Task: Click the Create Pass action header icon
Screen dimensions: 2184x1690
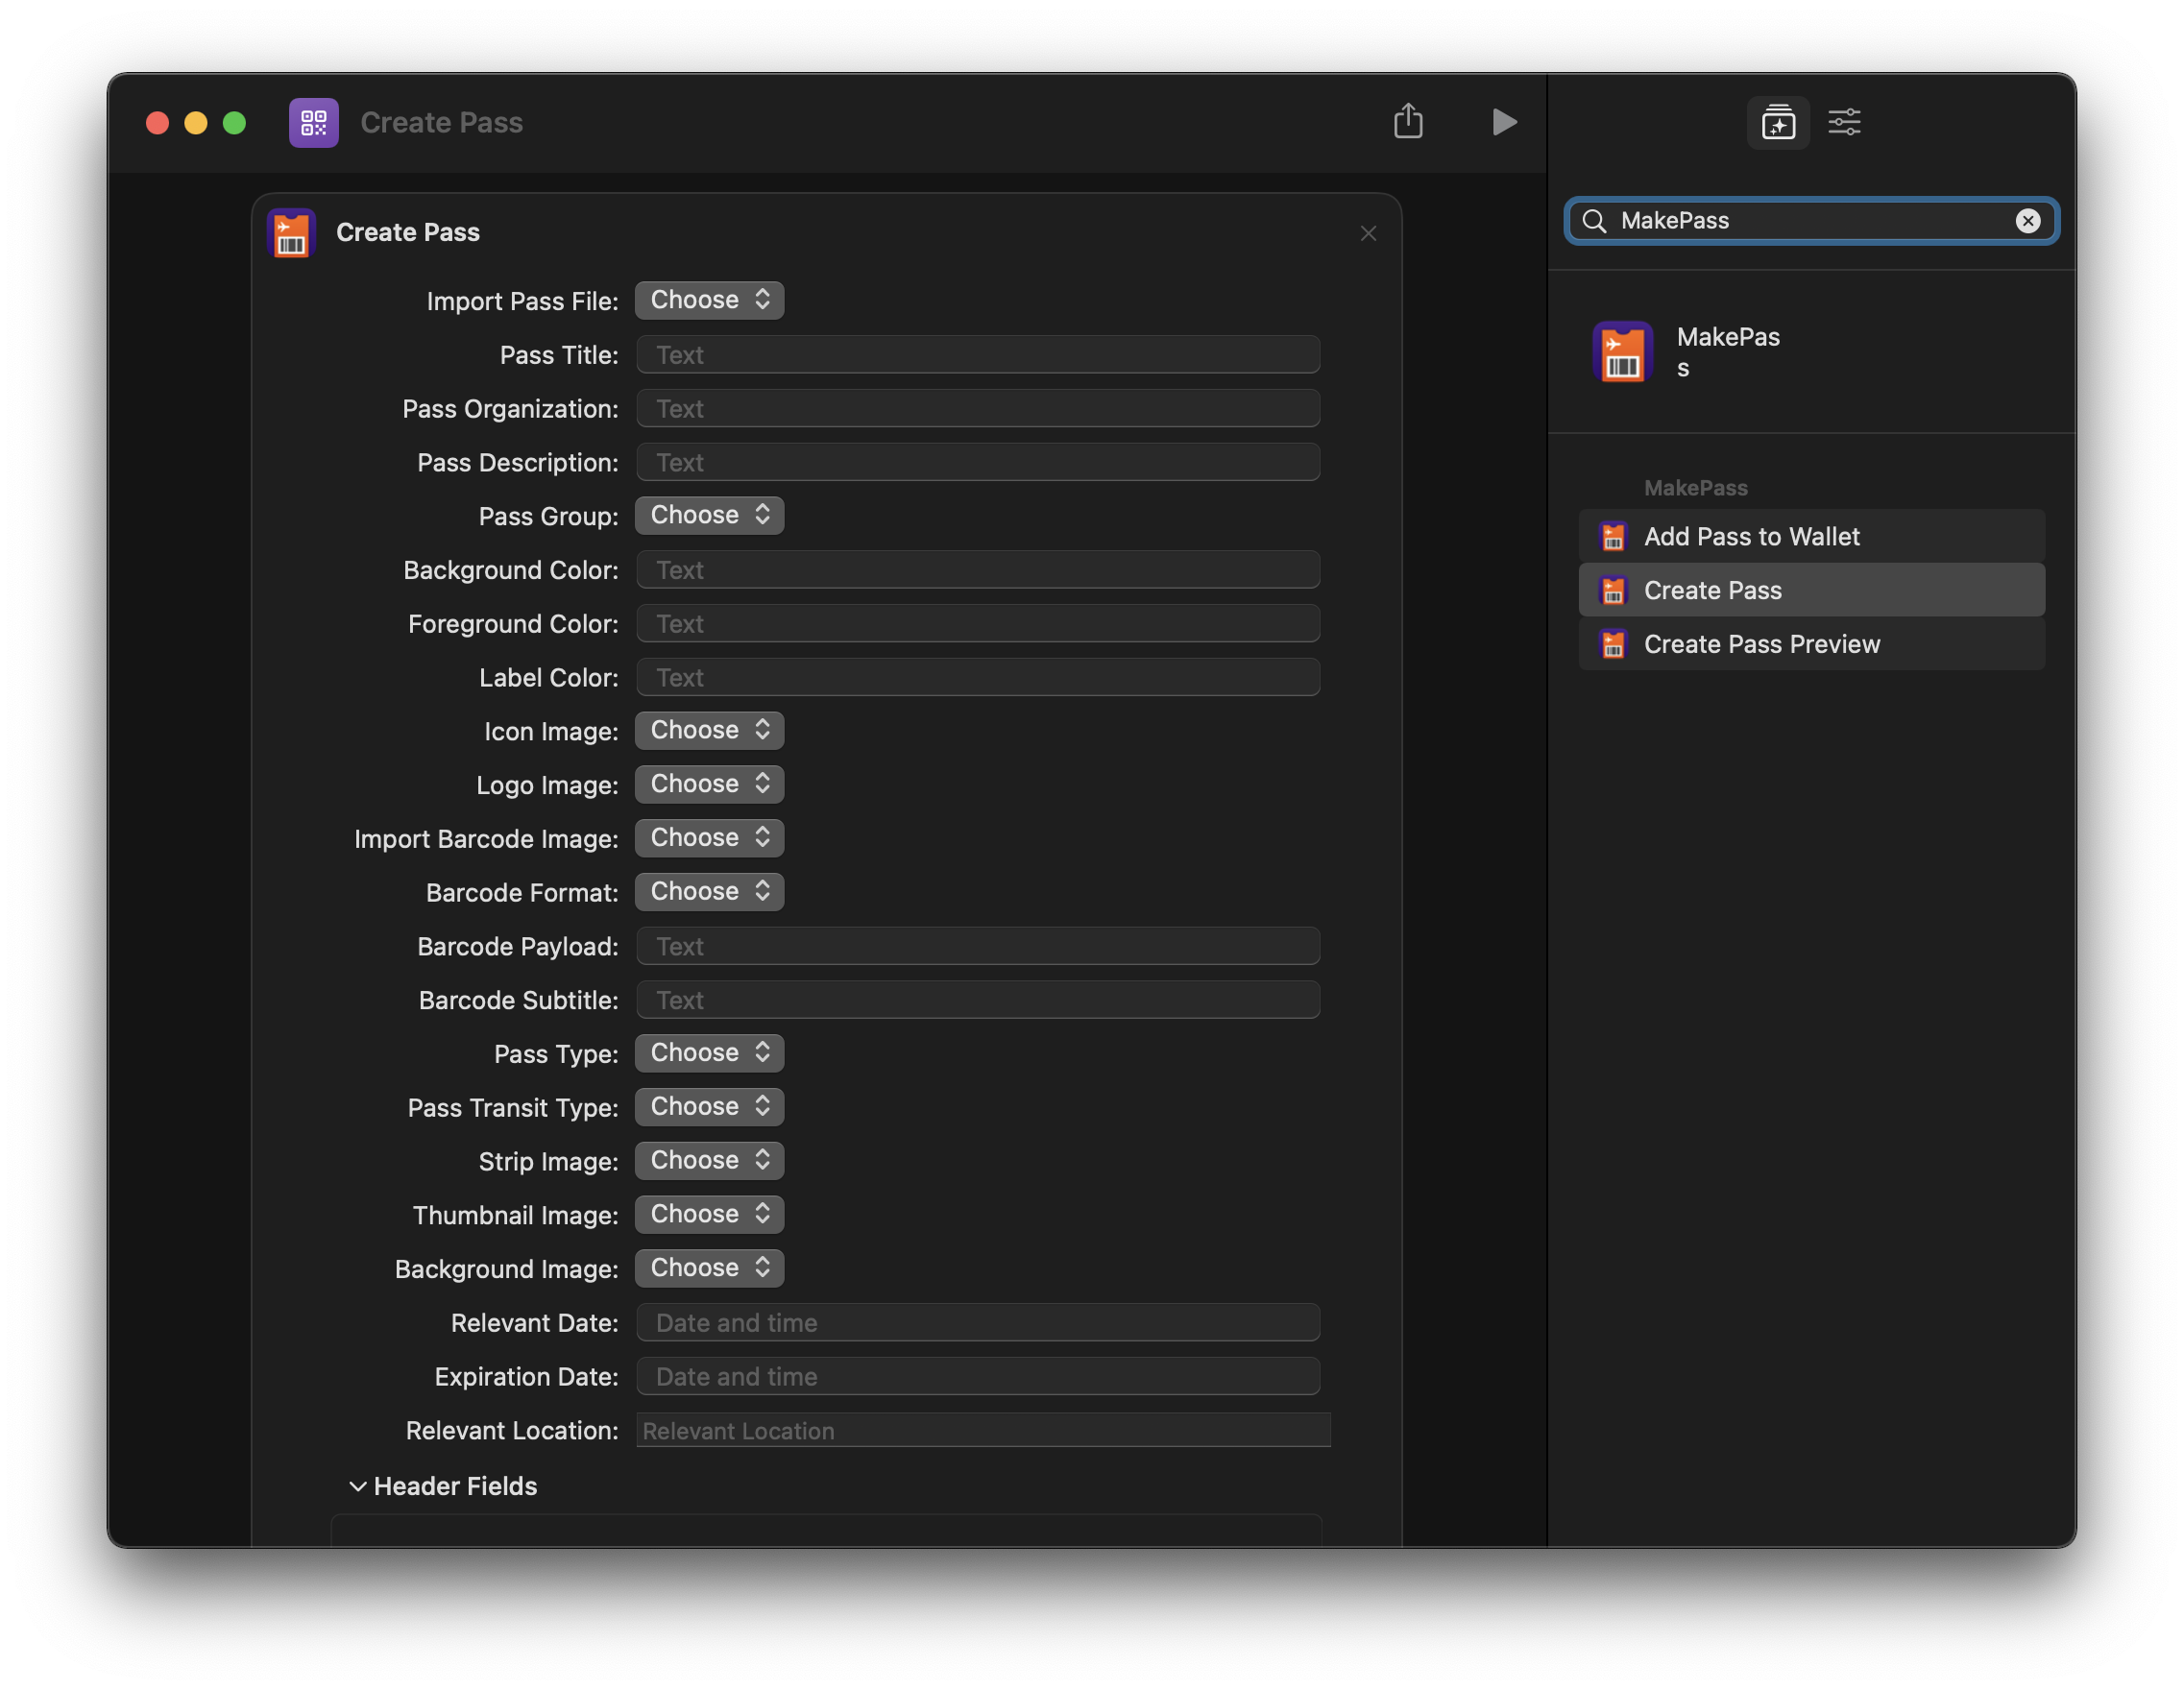Action: (x=291, y=233)
